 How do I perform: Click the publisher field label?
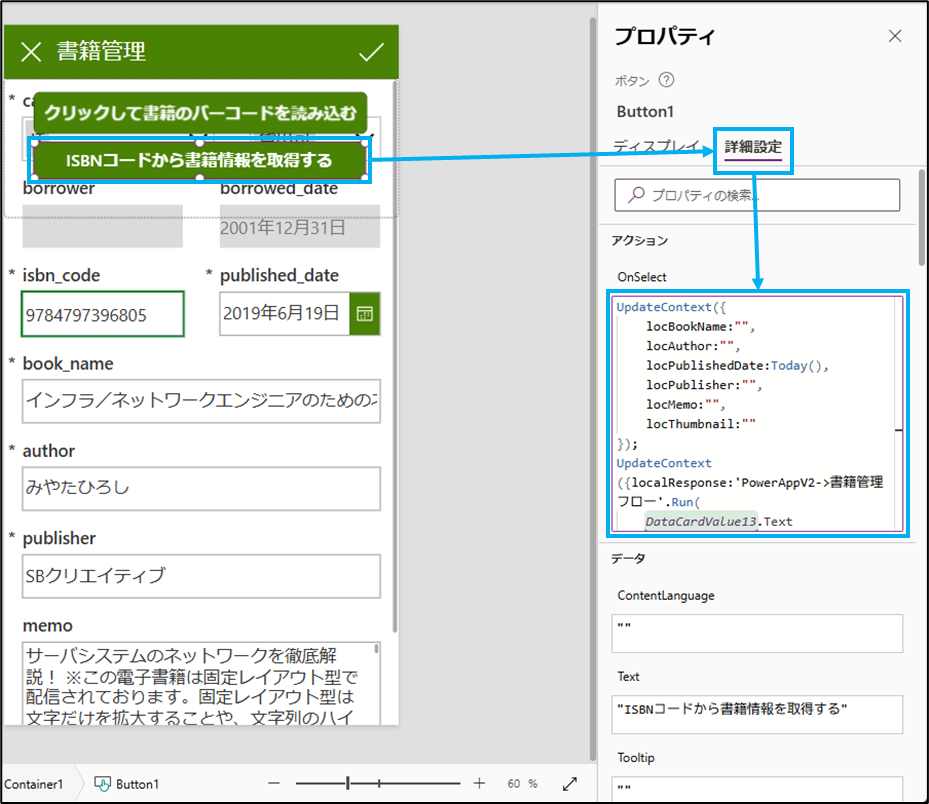point(59,538)
